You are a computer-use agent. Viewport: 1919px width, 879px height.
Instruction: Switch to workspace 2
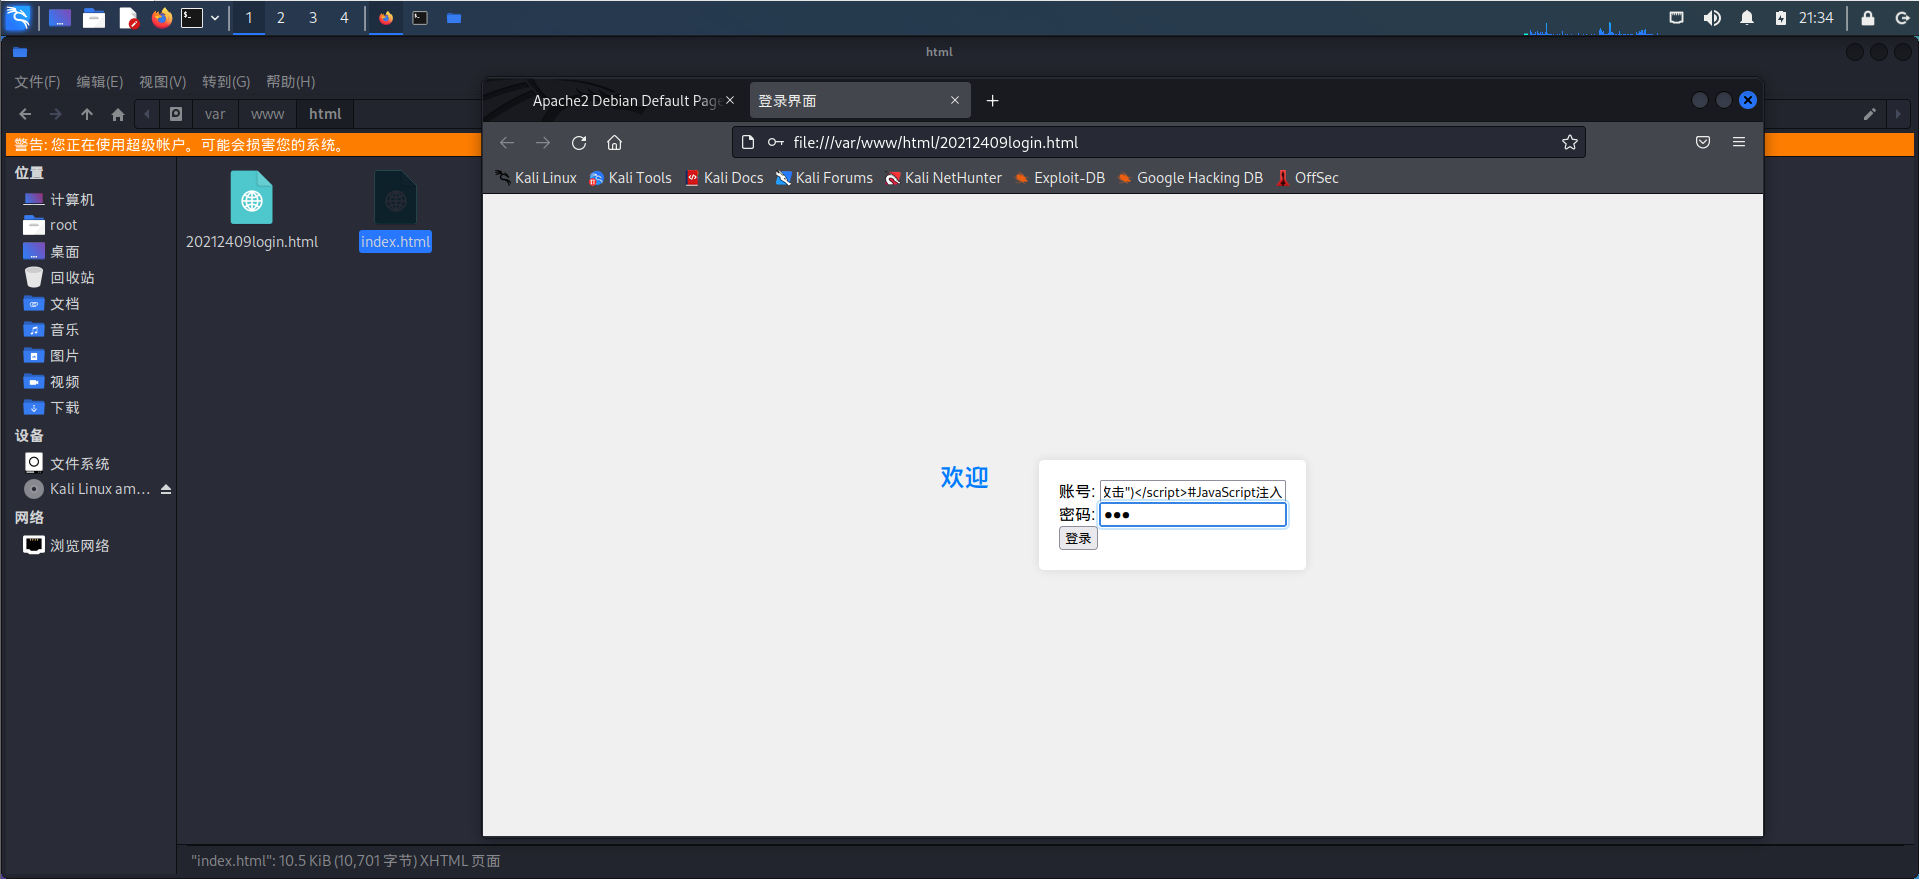point(281,18)
